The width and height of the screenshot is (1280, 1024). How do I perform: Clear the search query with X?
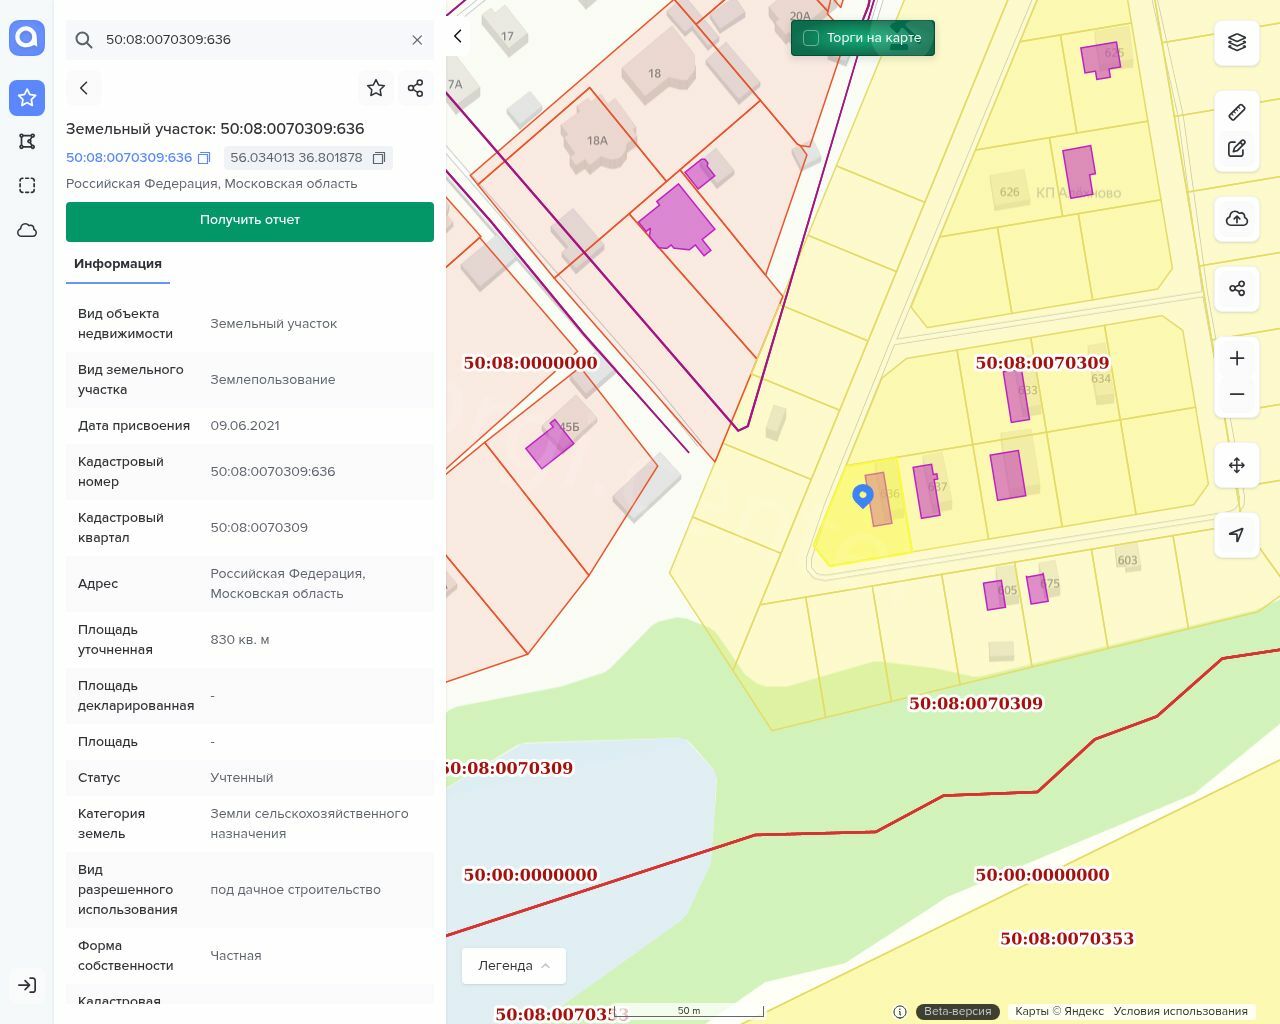pyautogui.click(x=417, y=40)
